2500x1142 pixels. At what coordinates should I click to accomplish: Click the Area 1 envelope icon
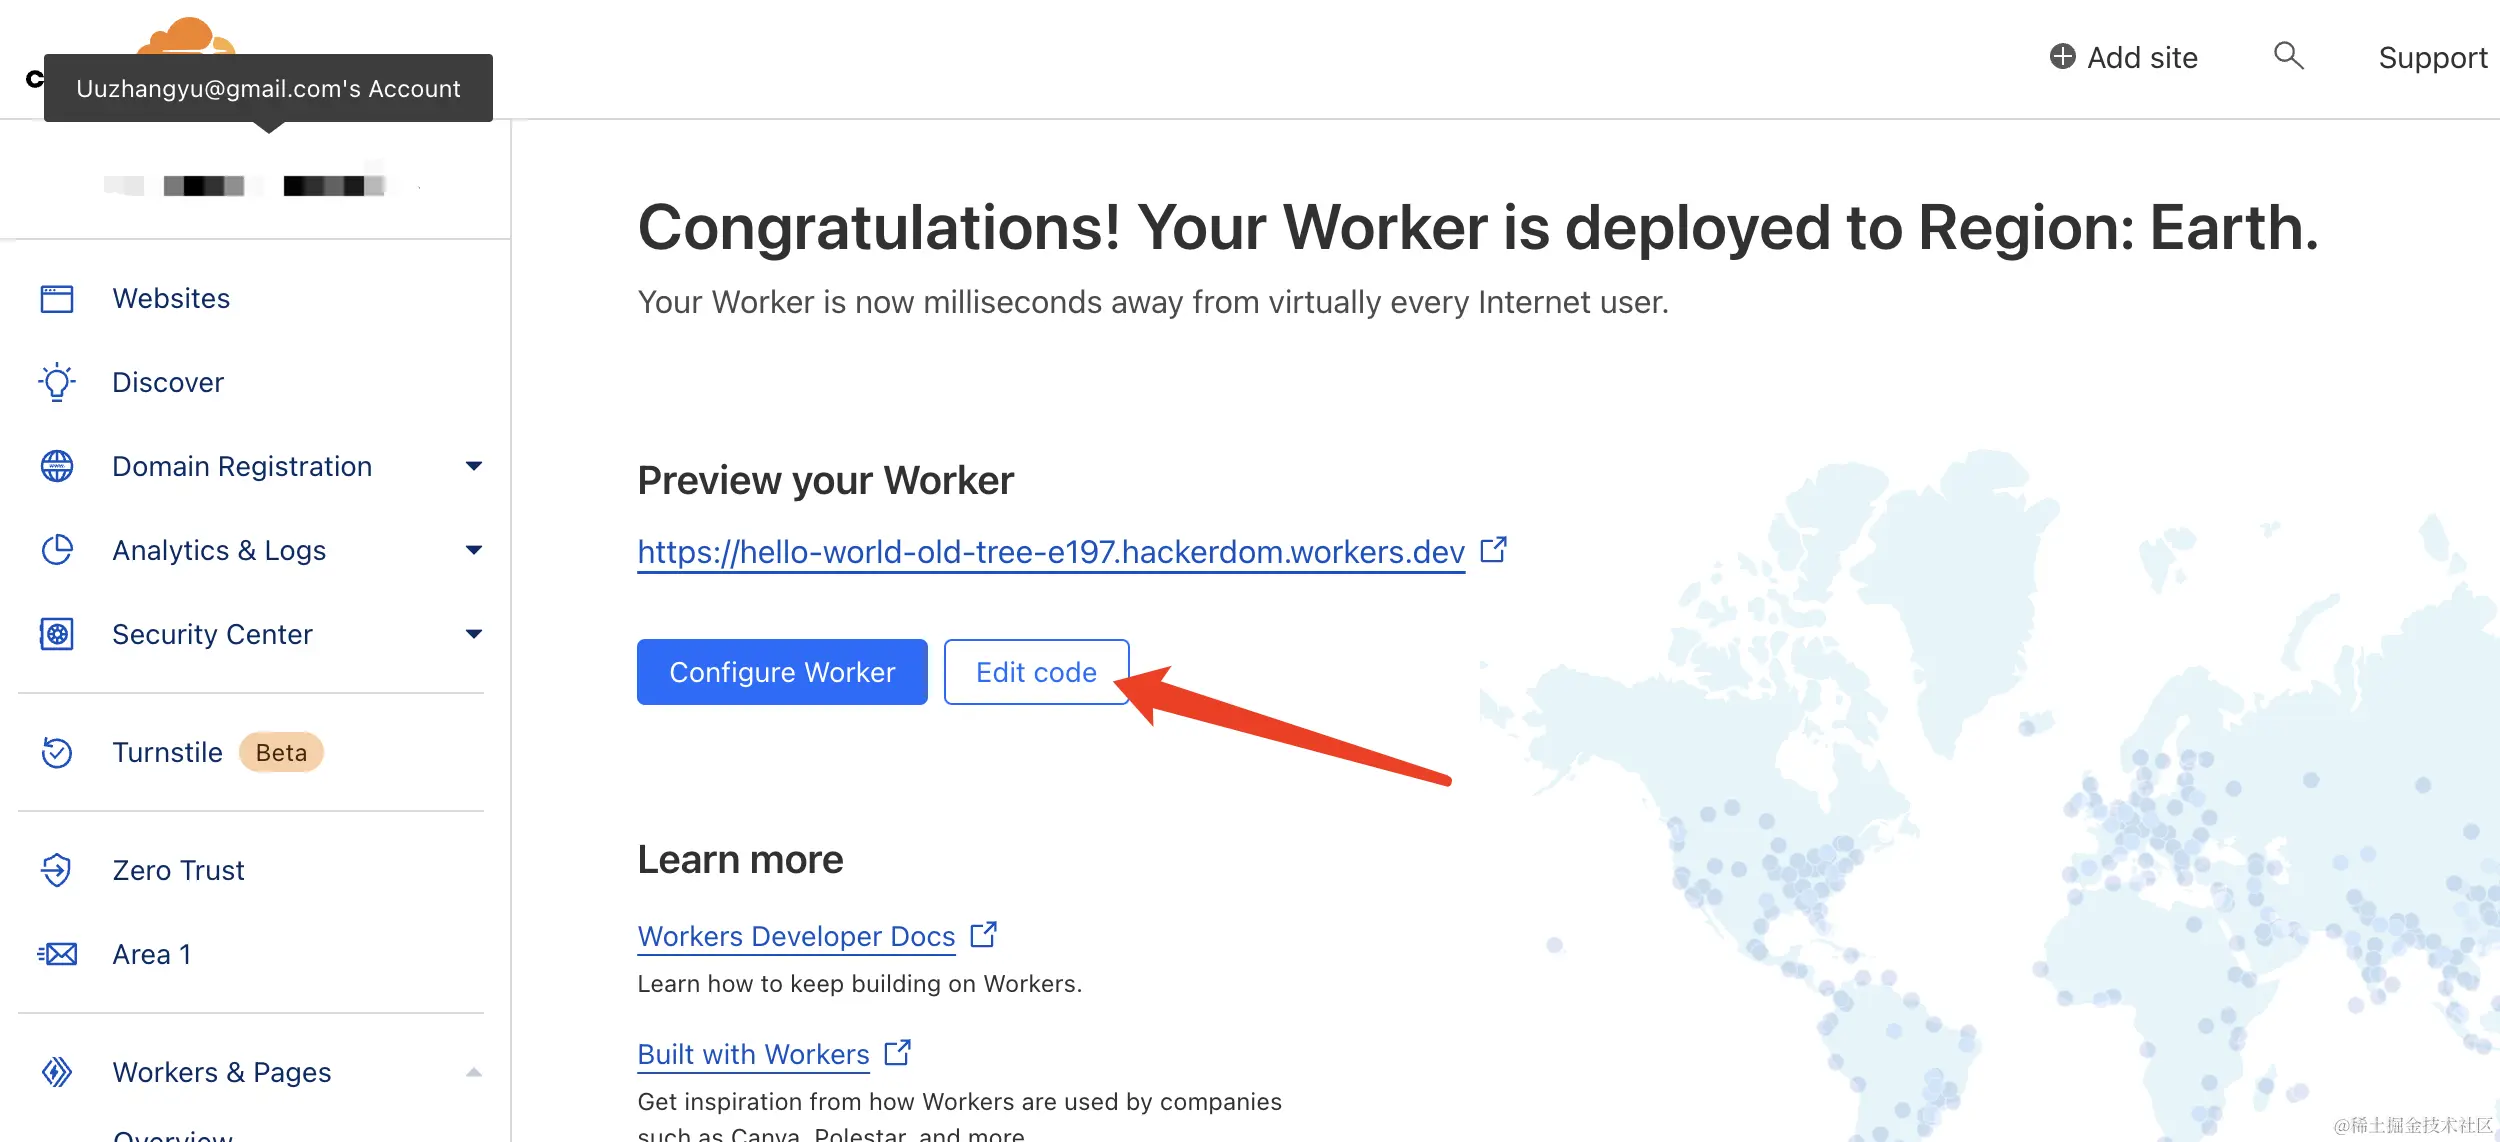57,954
